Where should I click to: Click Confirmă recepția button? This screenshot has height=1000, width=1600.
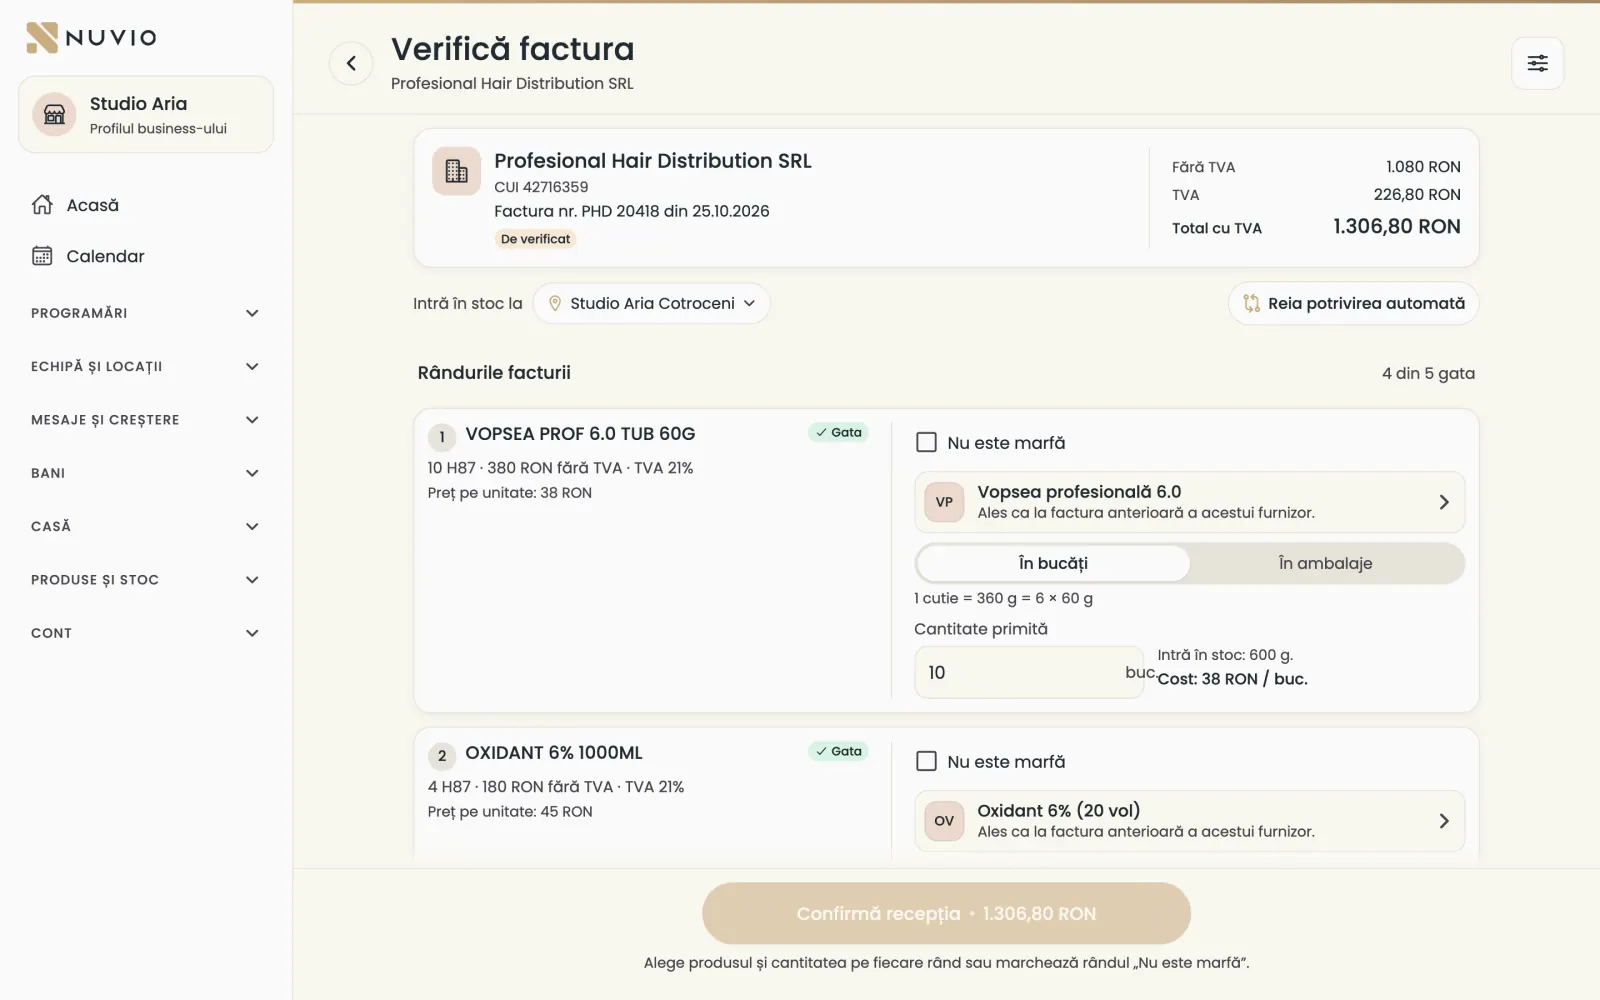coord(946,913)
